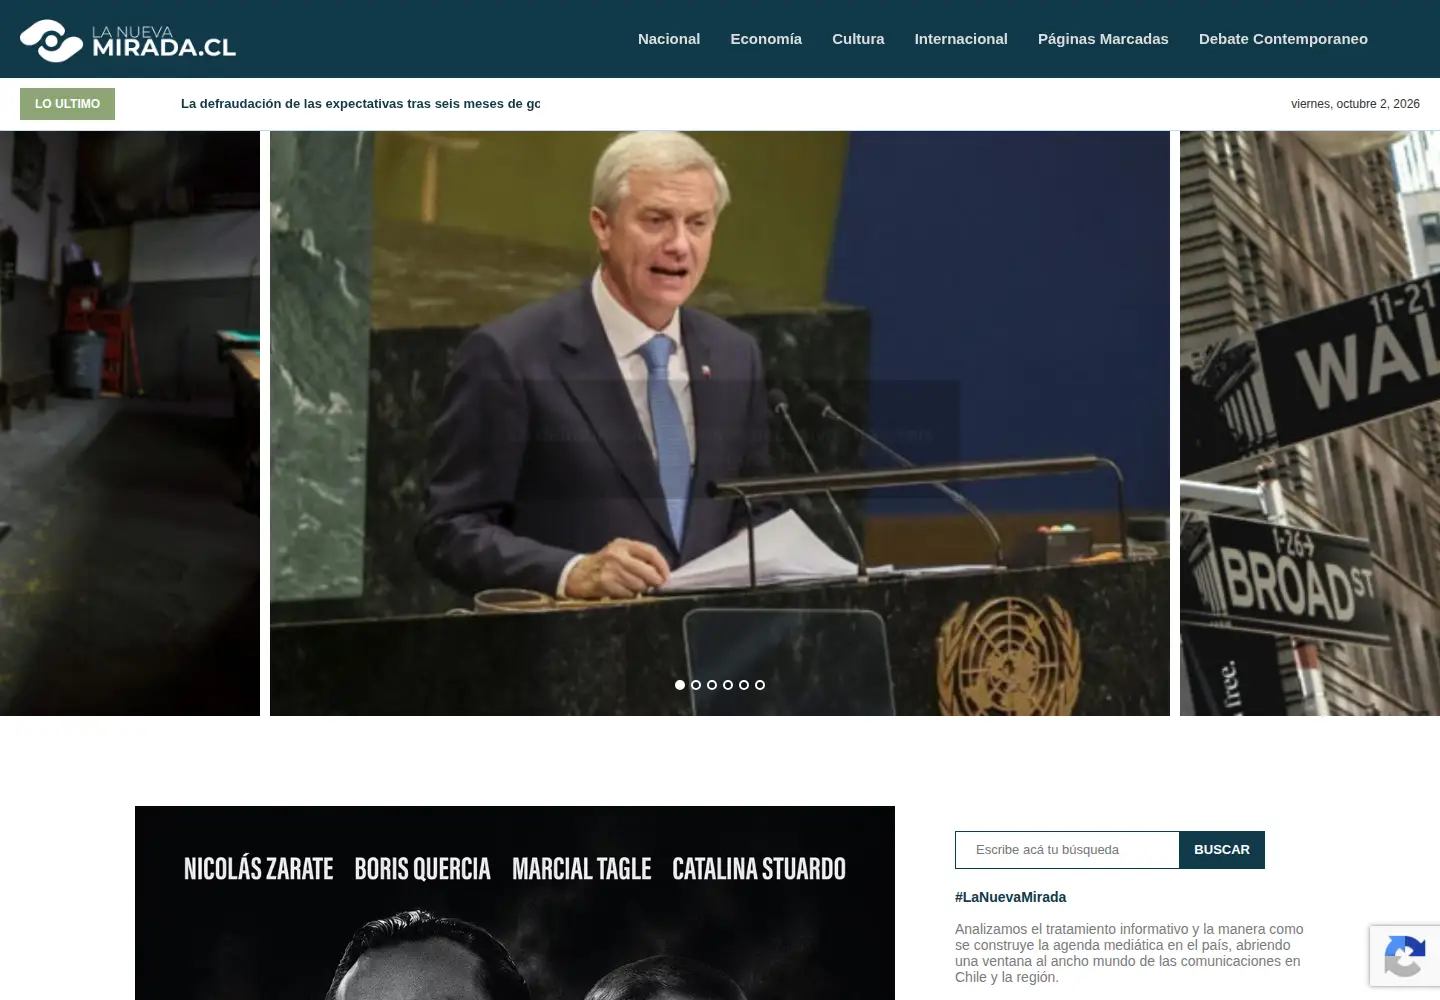Image resolution: width=1440 pixels, height=1000 pixels.
Task: Open the ticker headline about la defraudación
Action: click(360, 104)
